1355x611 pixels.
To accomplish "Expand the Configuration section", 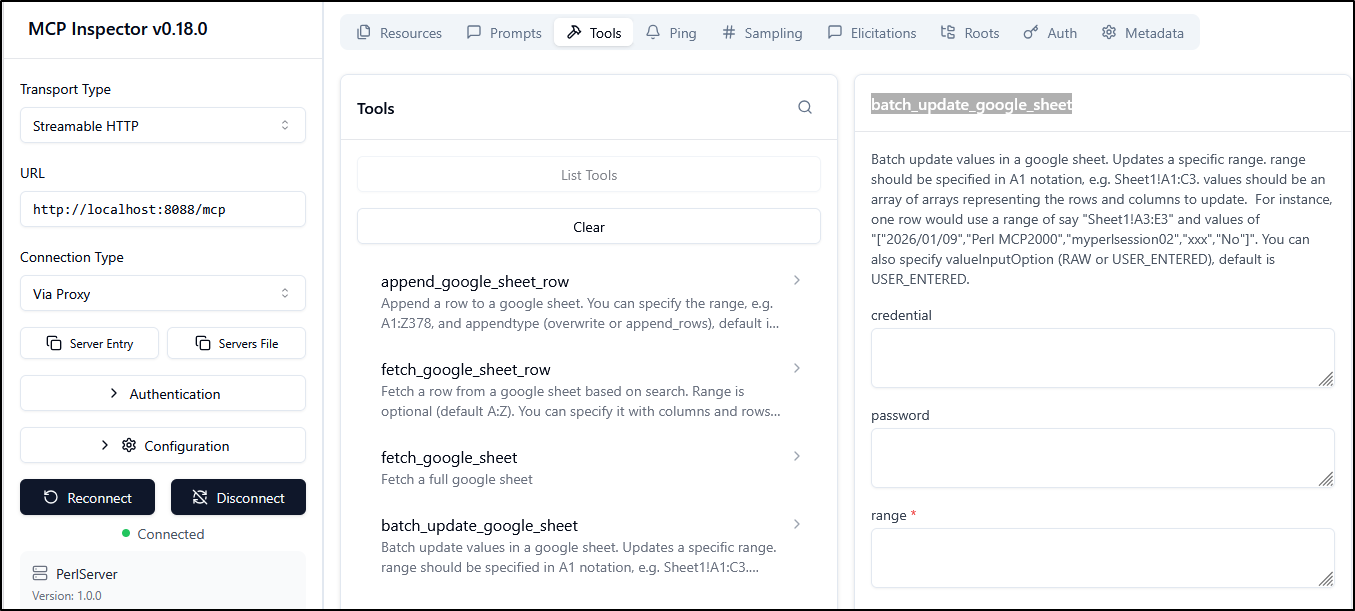I will click(163, 446).
